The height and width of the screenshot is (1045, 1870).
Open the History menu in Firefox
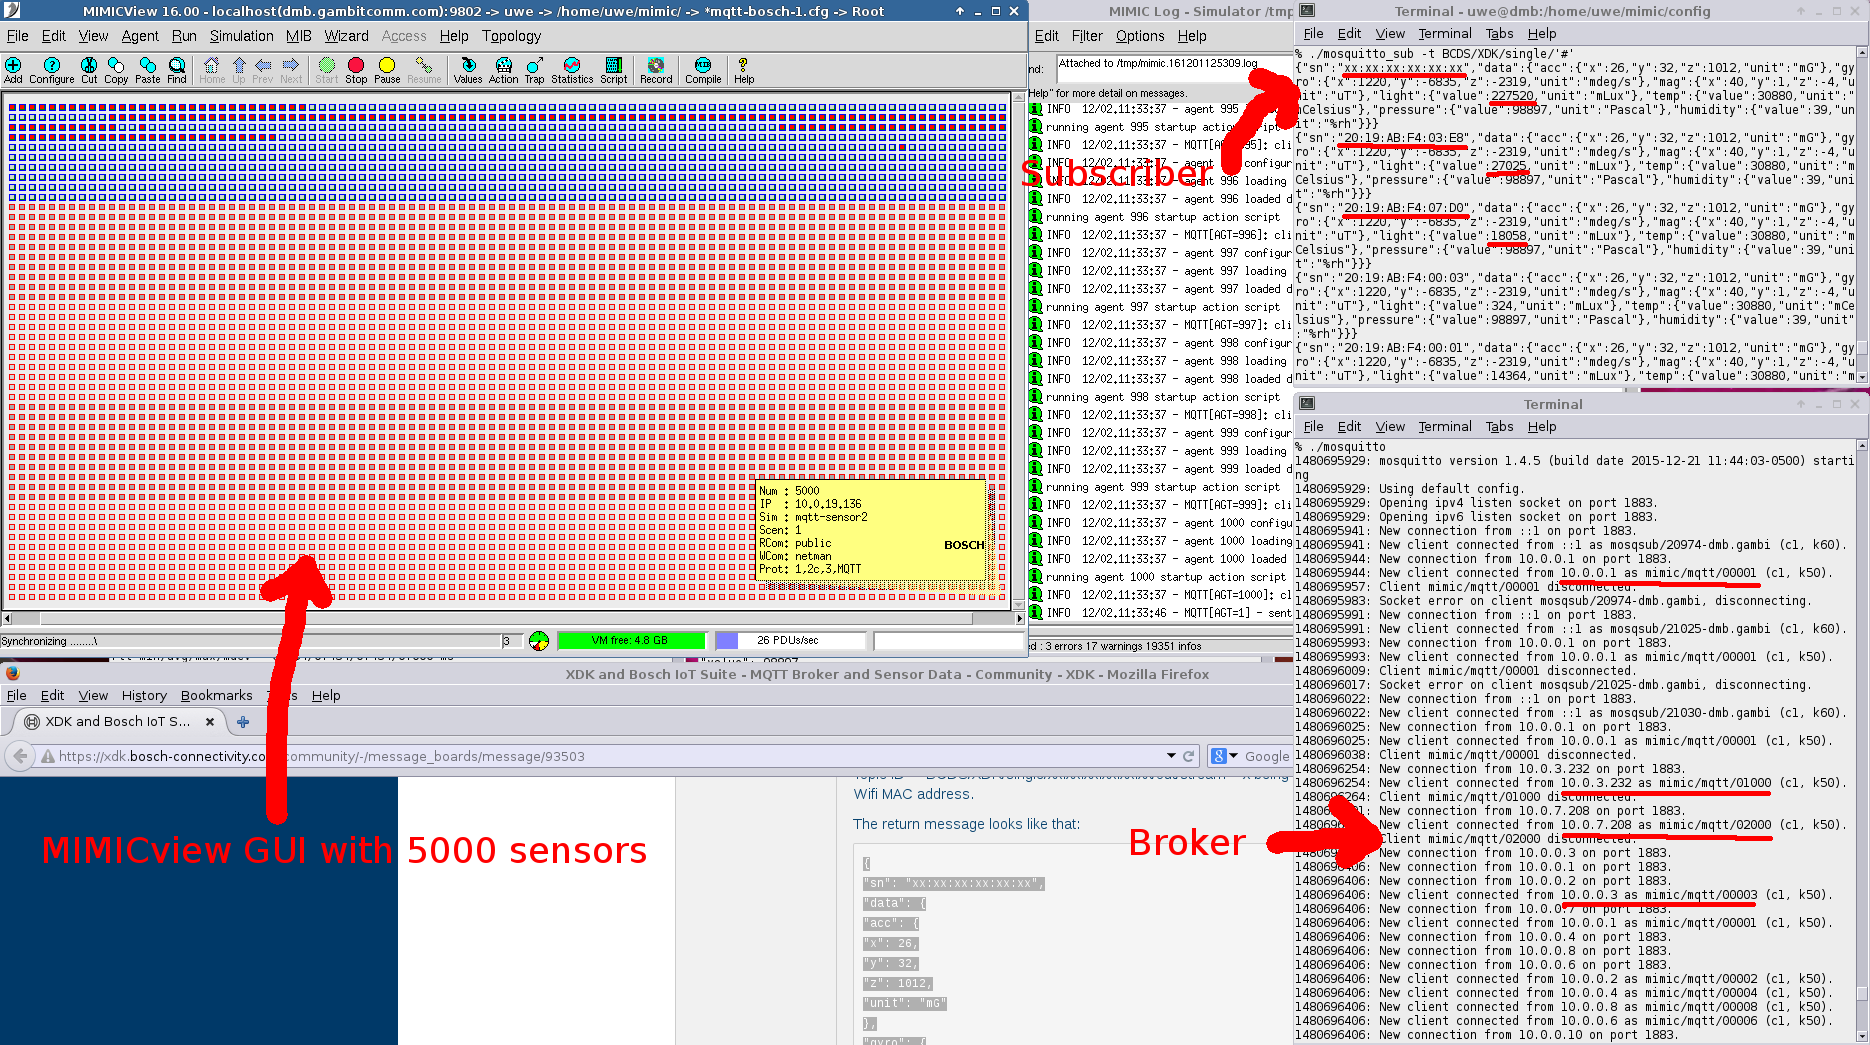(x=144, y=696)
